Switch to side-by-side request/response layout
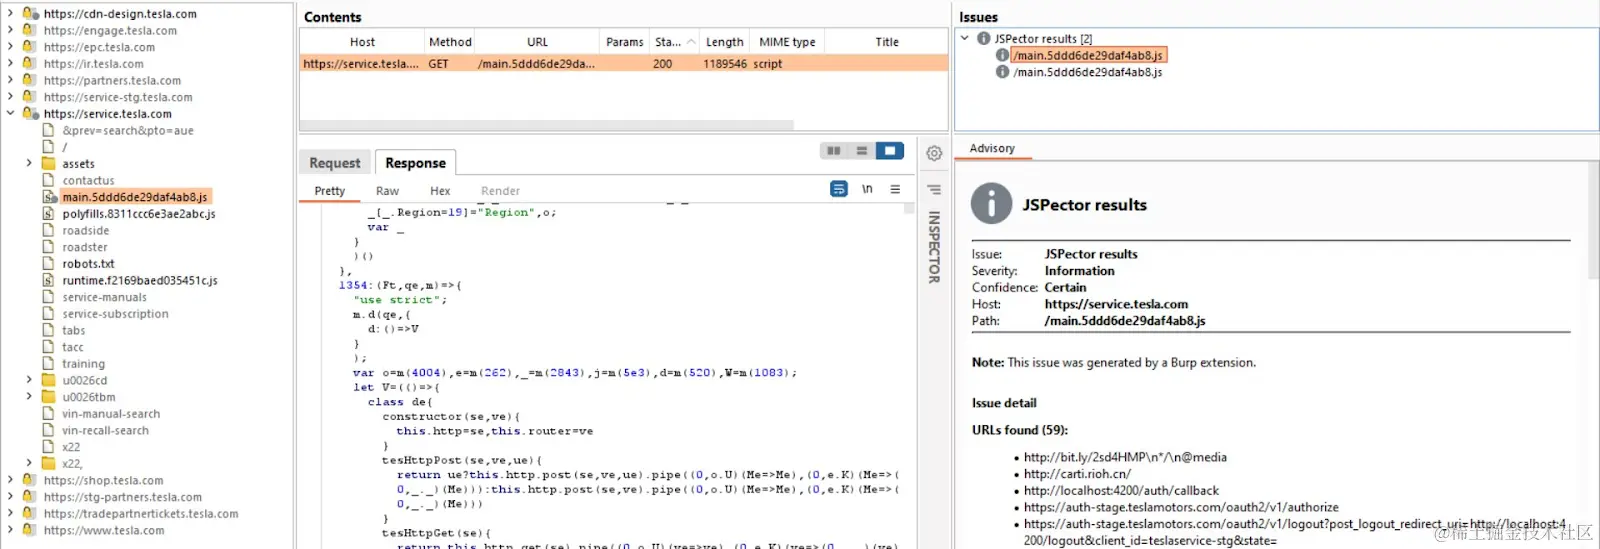Viewport: 1600px width, 549px height. [833, 151]
